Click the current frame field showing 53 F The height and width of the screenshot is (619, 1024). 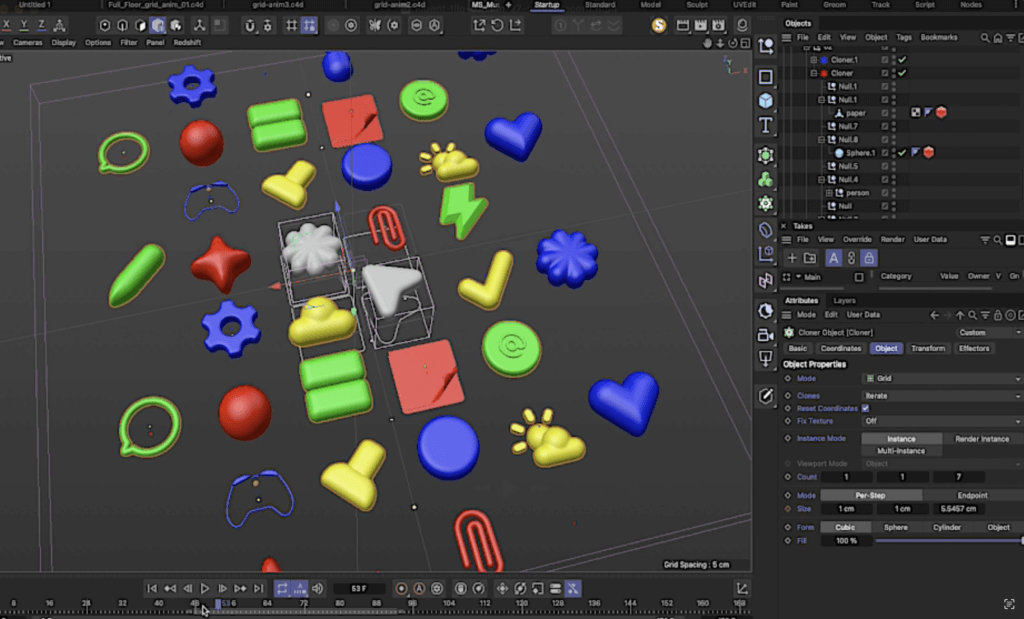pos(359,588)
